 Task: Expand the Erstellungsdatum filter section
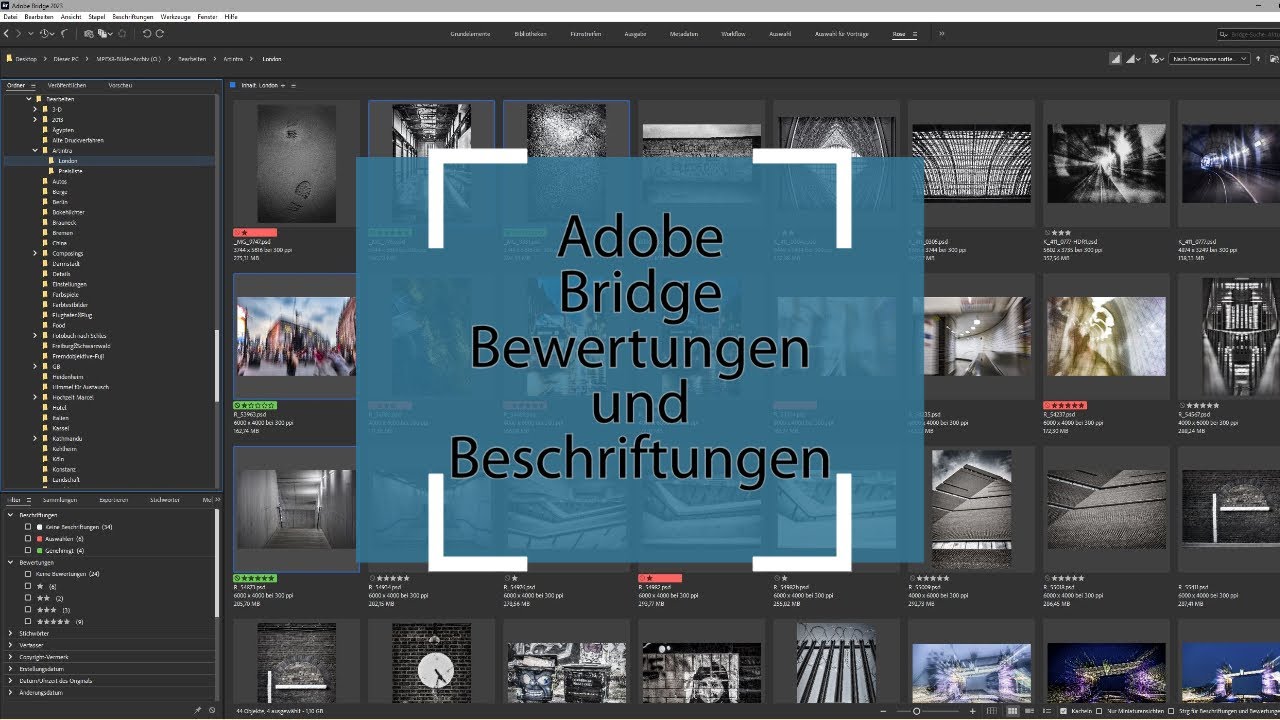tap(10, 668)
